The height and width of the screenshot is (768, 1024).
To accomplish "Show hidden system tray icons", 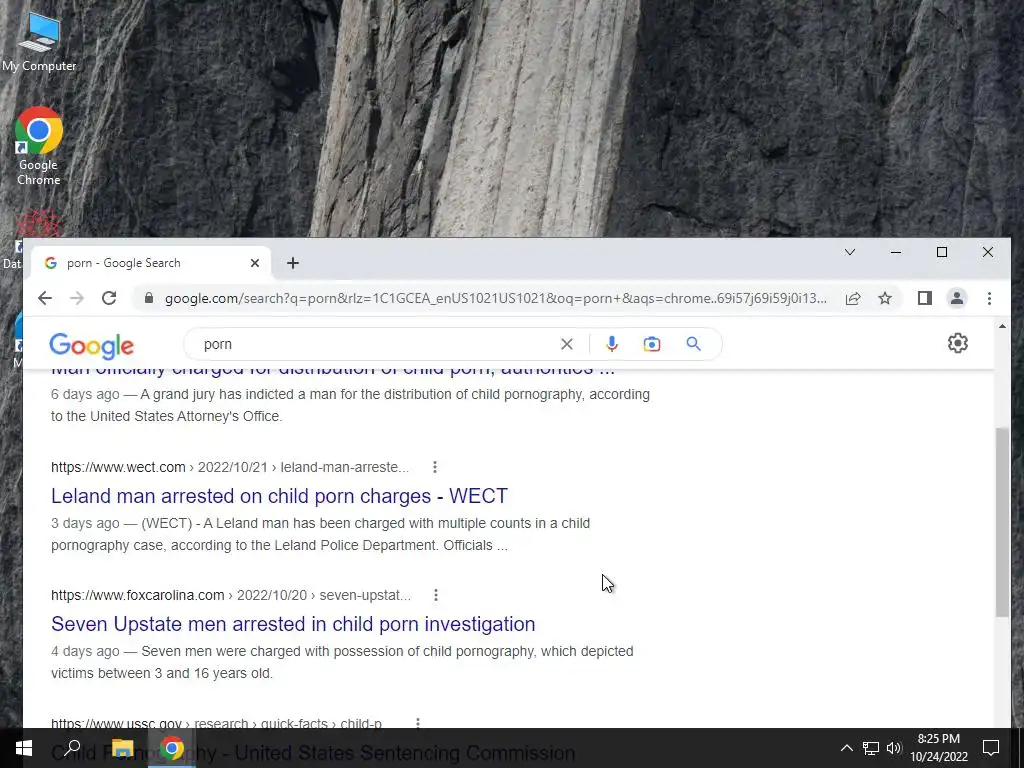I will [846, 748].
